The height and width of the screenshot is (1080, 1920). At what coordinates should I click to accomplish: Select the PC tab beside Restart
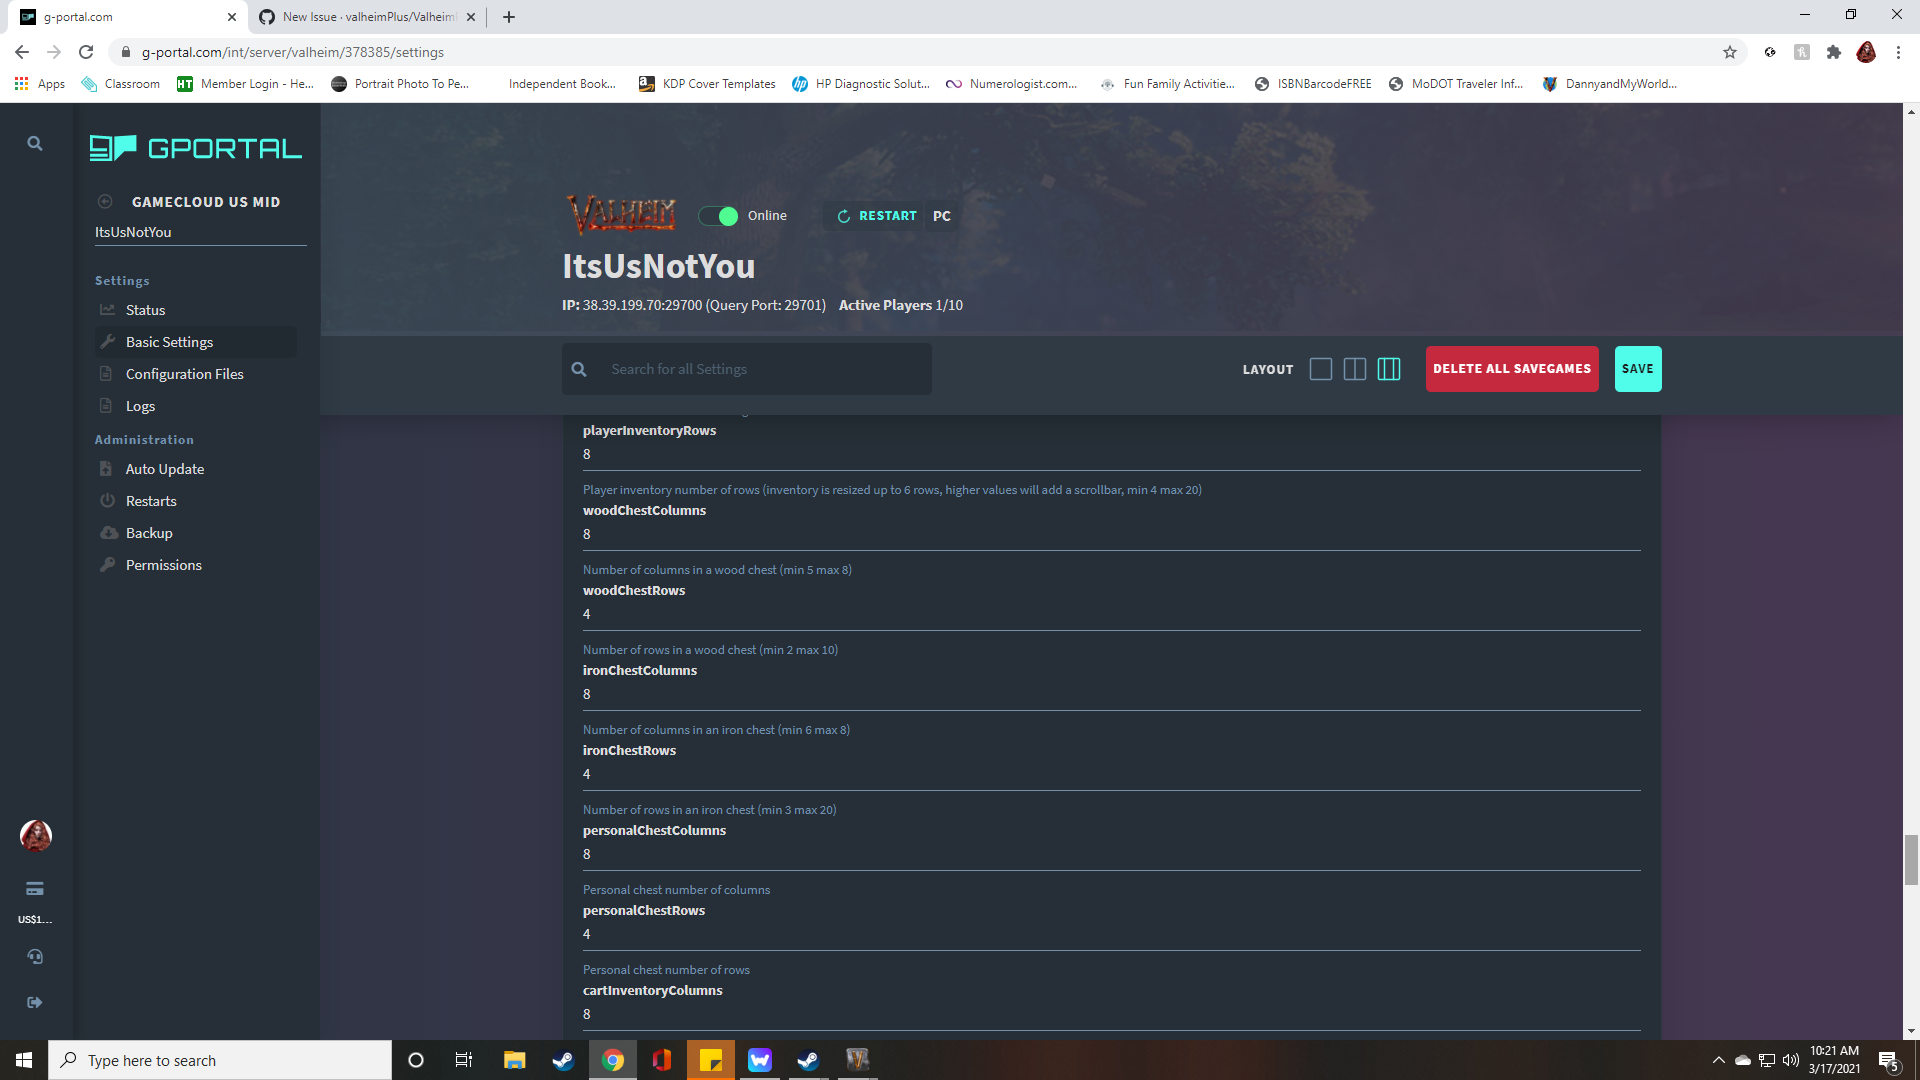(940, 215)
